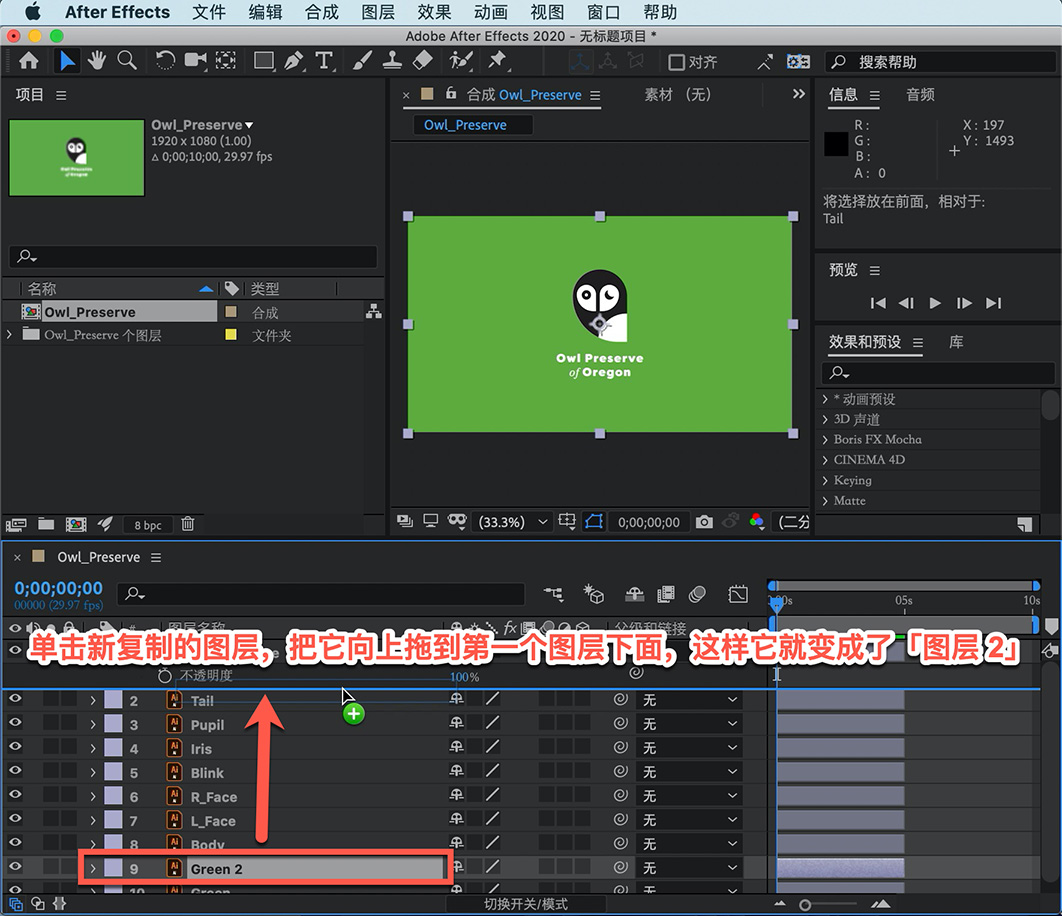The height and width of the screenshot is (916, 1062).
Task: Click Owl_Preserve composition label color swatch
Action: coord(231,312)
